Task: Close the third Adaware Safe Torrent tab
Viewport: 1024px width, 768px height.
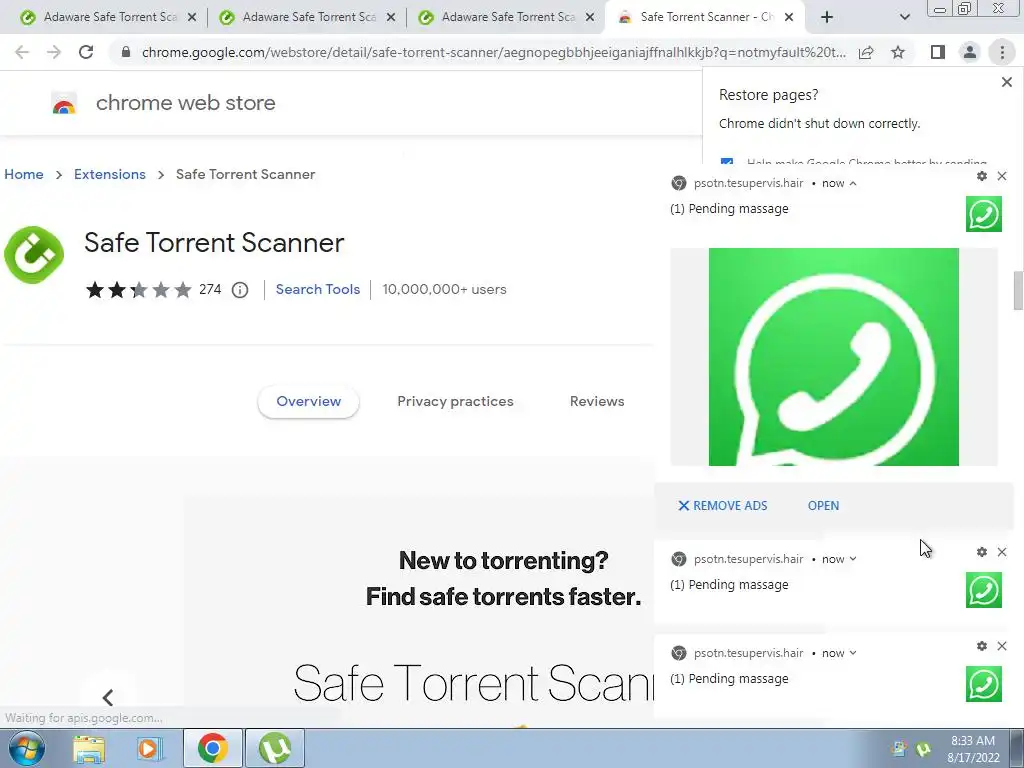Action: pyautogui.click(x=590, y=18)
